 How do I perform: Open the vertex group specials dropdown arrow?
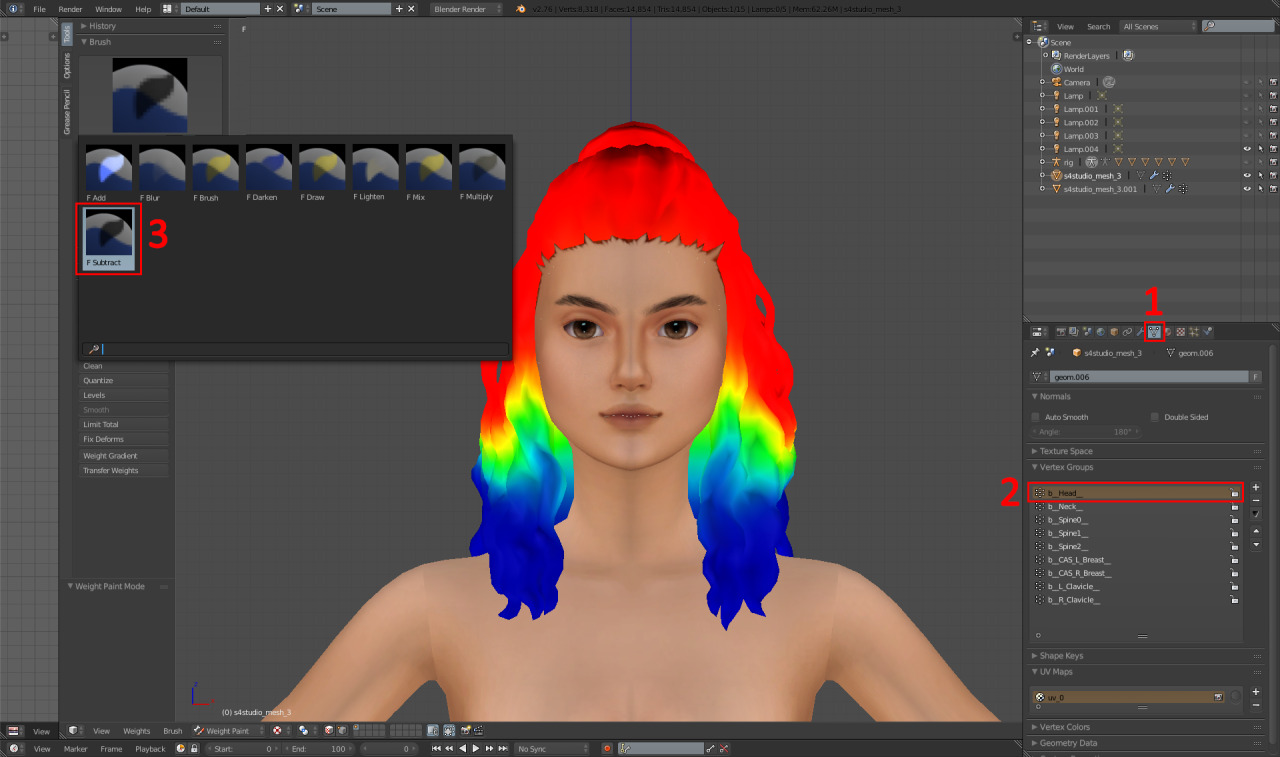click(x=1256, y=513)
